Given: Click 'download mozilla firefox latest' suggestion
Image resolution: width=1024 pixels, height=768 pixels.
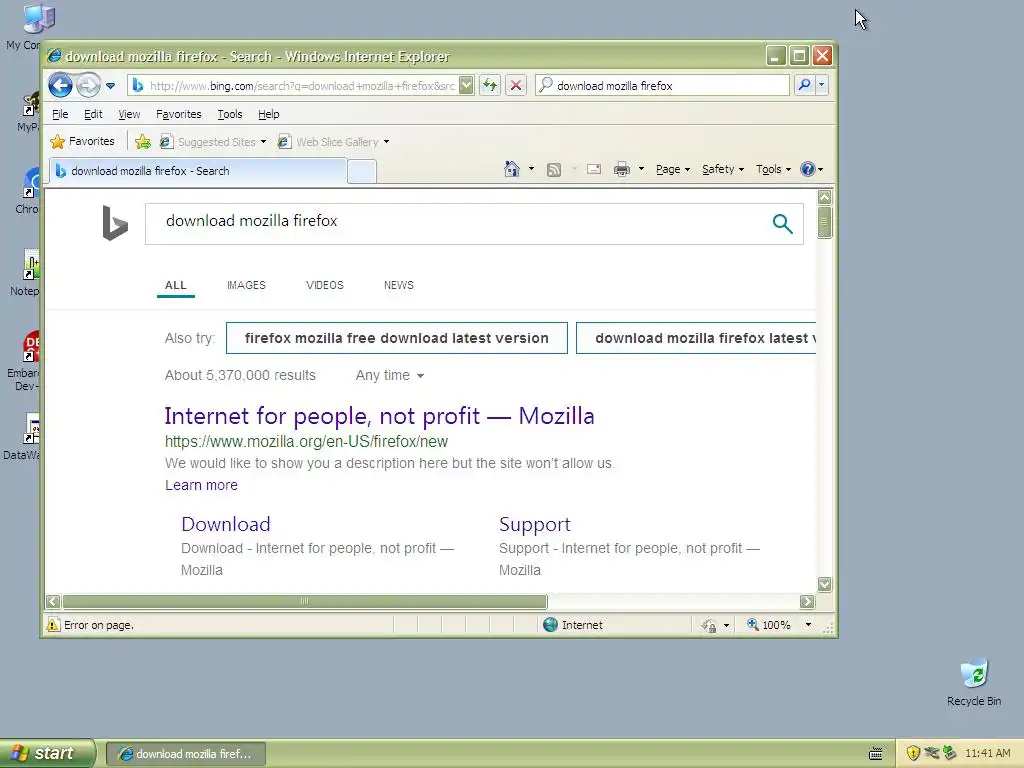Looking at the screenshot, I should click(696, 338).
